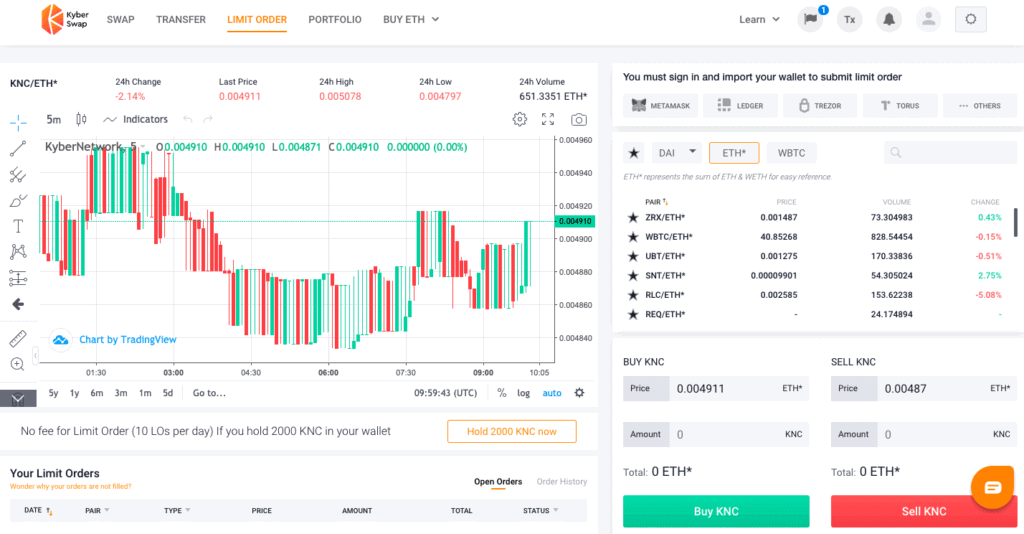Take a chart snapshot with camera icon

pos(579,119)
